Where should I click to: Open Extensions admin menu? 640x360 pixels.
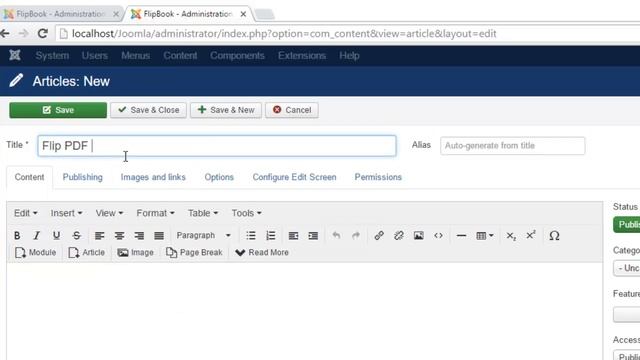click(302, 56)
